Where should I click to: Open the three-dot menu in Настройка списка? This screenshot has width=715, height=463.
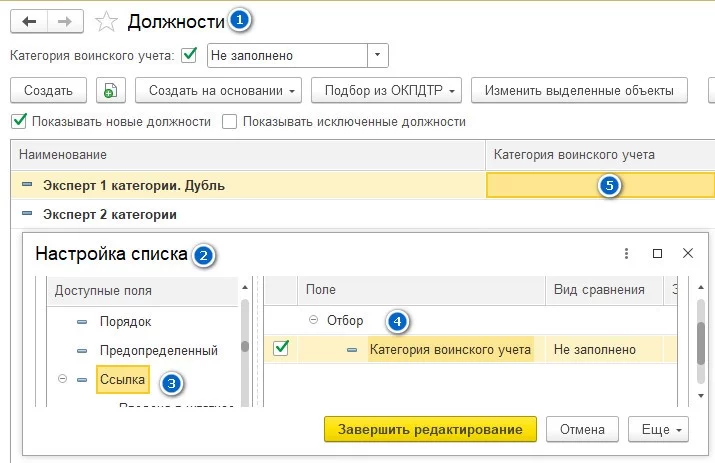[x=626, y=253]
